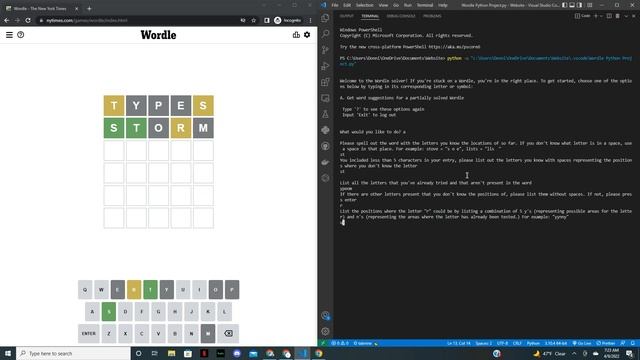Open VS Code View menu
This screenshot has height=360, width=640.
click(383, 5)
